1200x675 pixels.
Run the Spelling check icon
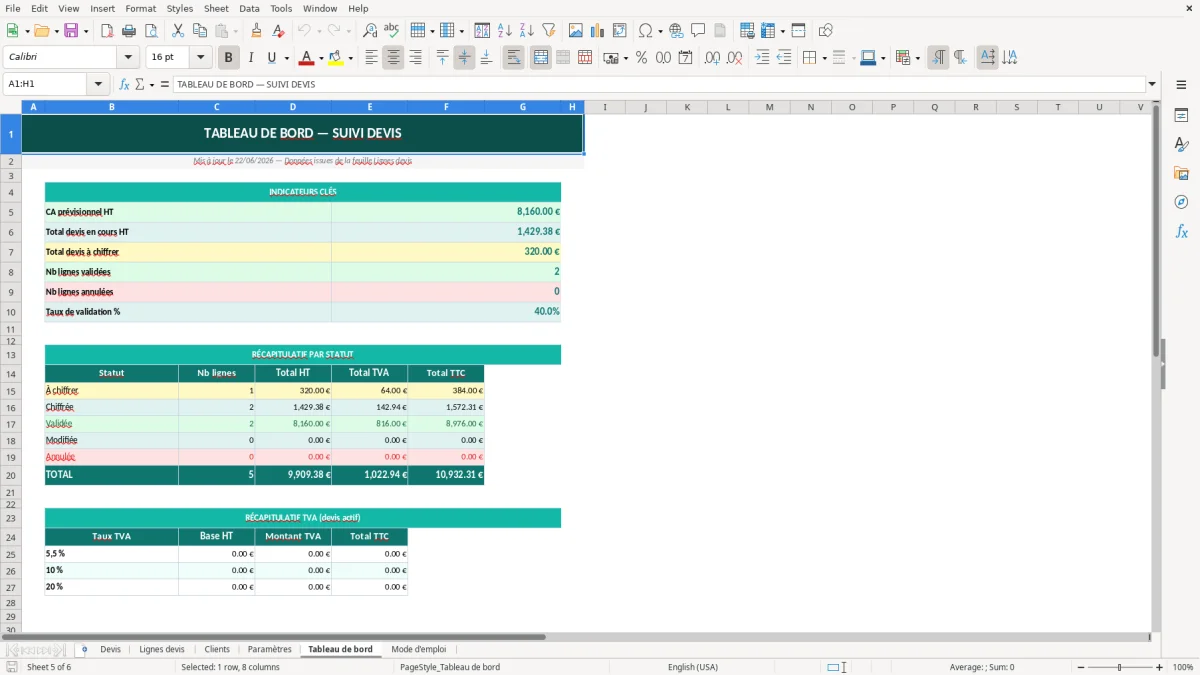pos(392,31)
